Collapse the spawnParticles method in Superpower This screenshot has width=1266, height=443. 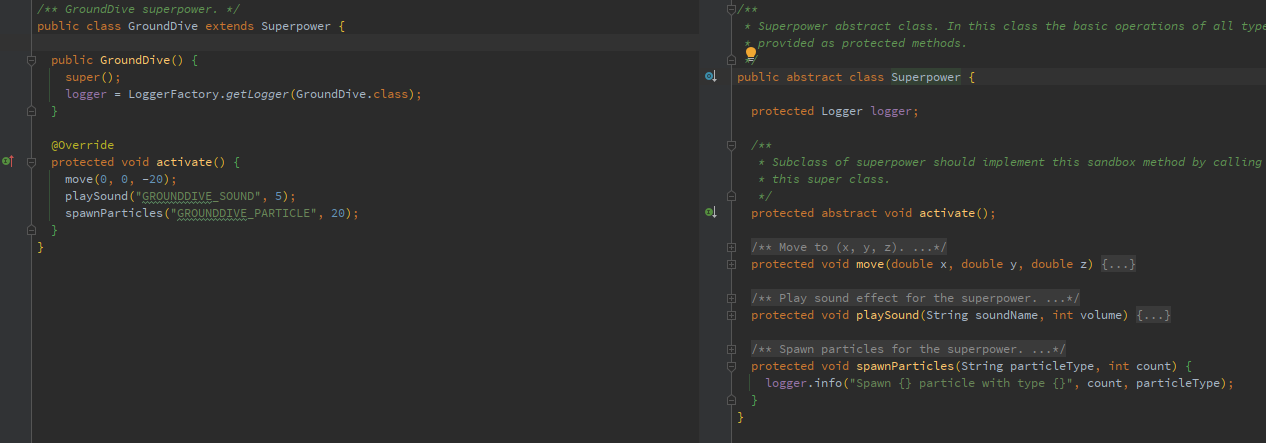pos(732,366)
